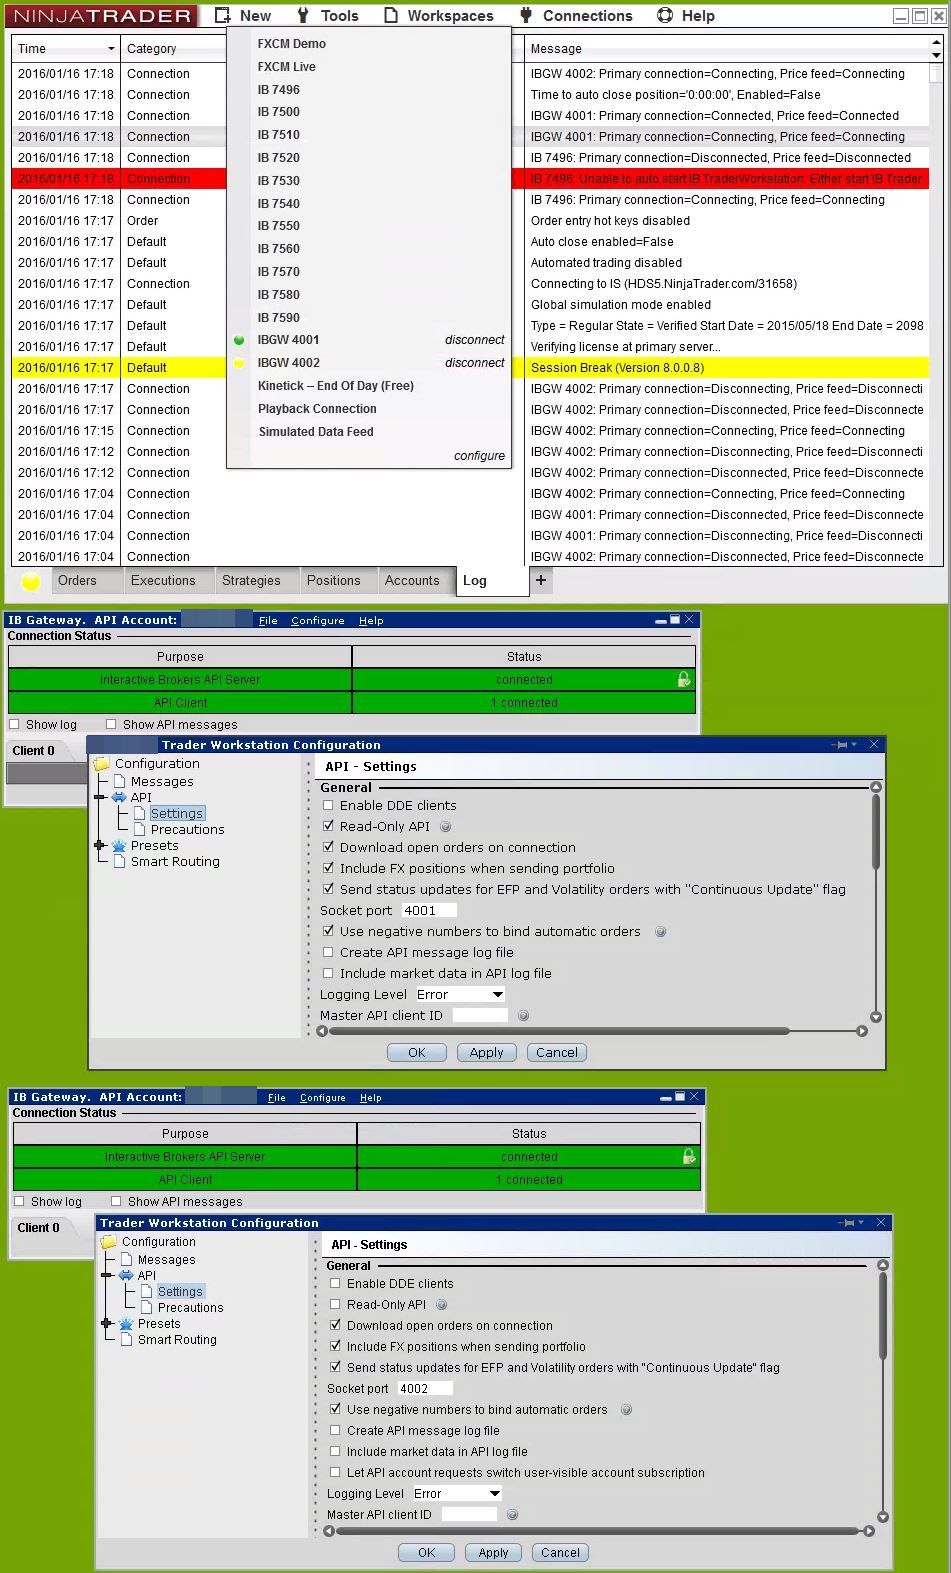Click the Help lifebuoy icon
The height and width of the screenshot is (1573, 951).
click(x=665, y=15)
